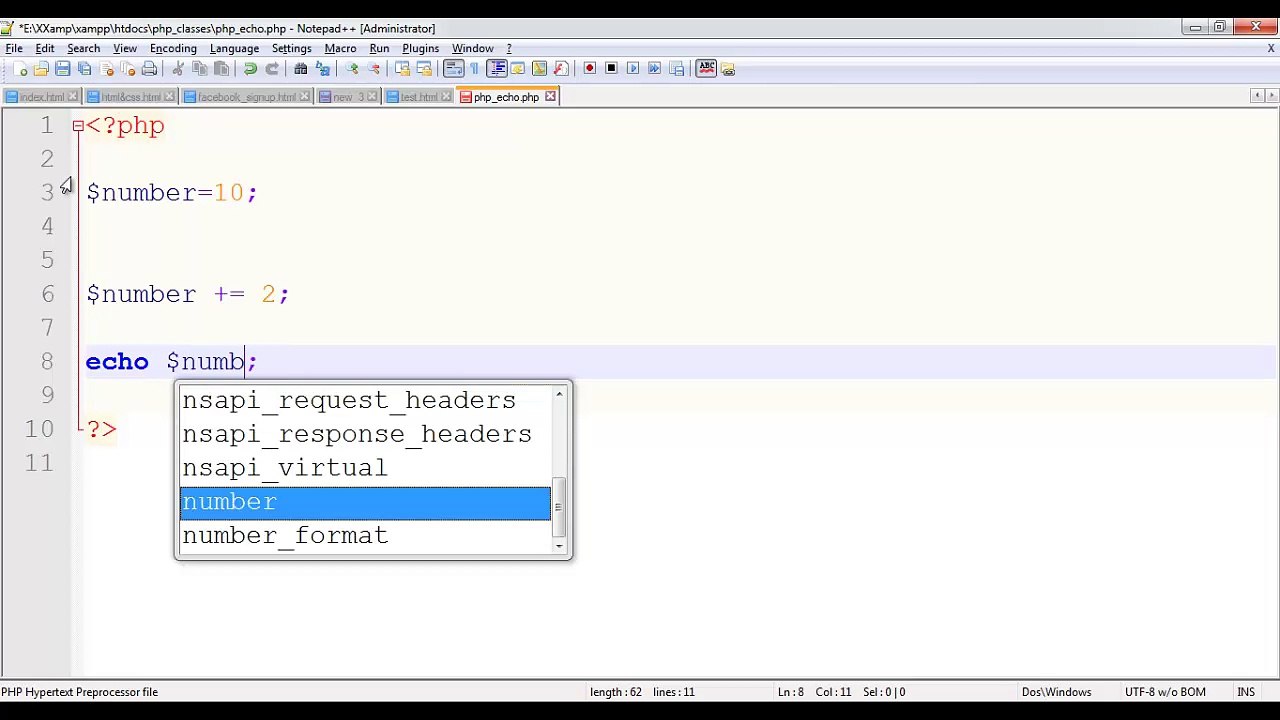Viewport: 1280px width, 720px height.
Task: Save the current recorded macro icon
Action: pos(677,69)
